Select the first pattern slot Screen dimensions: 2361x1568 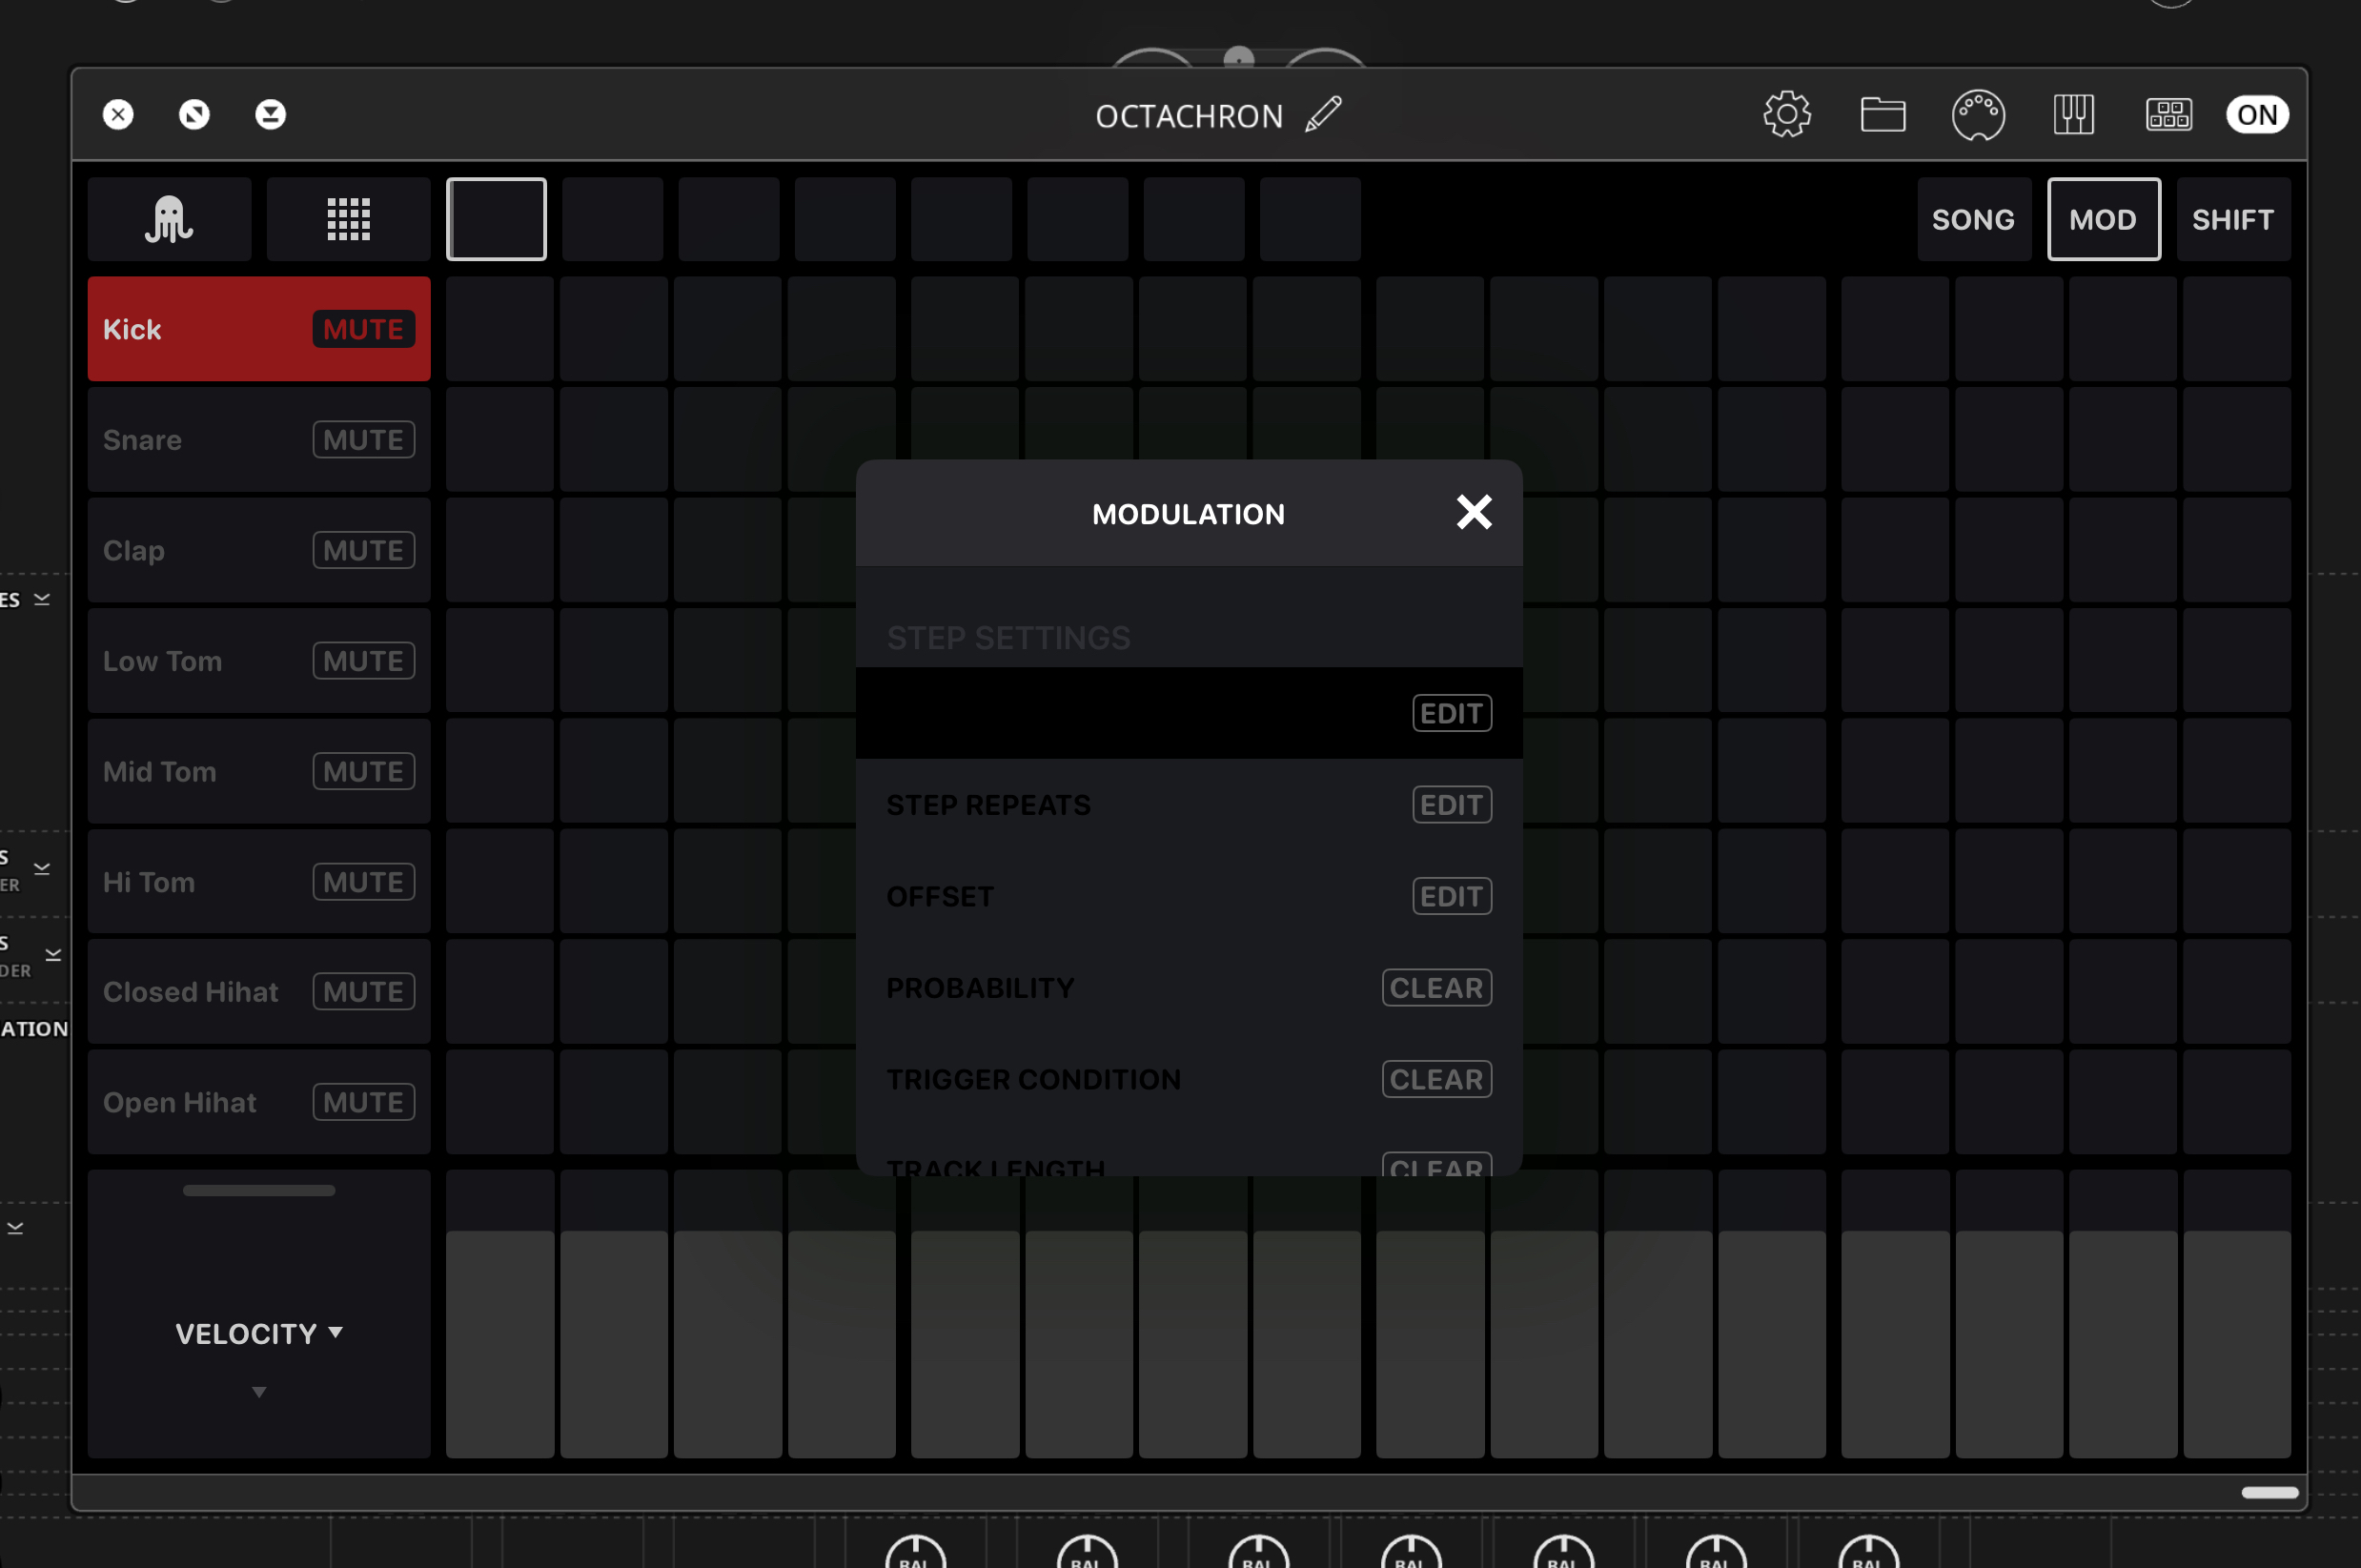point(496,219)
